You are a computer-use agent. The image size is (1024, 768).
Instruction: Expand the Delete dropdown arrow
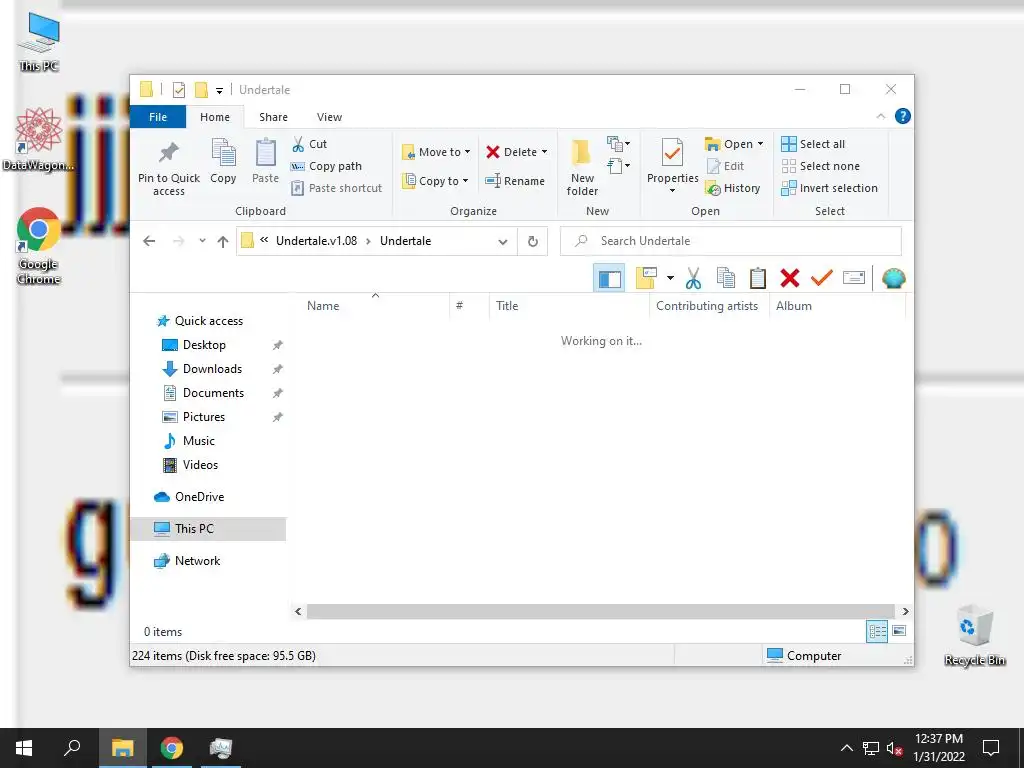pyautogui.click(x=544, y=152)
